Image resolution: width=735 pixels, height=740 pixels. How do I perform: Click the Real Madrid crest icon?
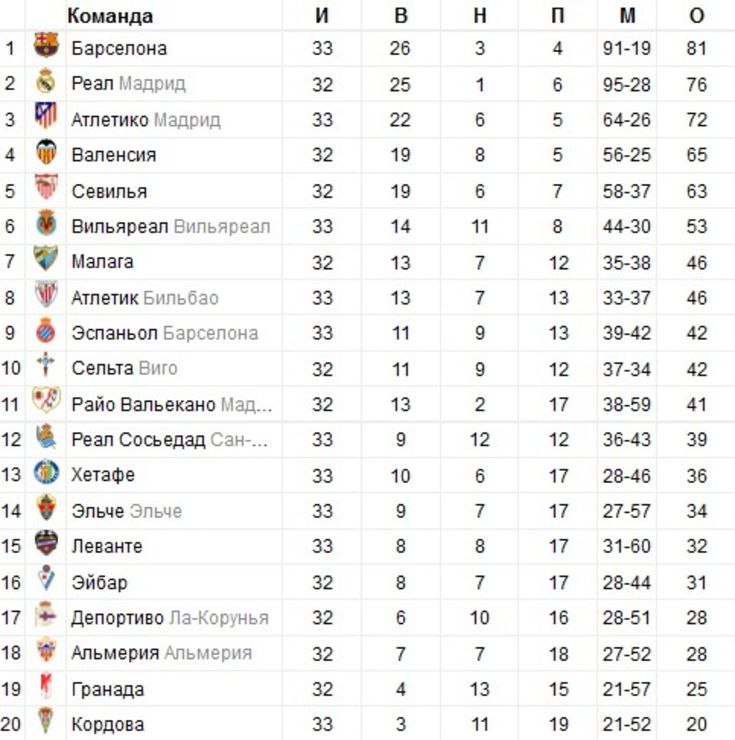pos(46,81)
